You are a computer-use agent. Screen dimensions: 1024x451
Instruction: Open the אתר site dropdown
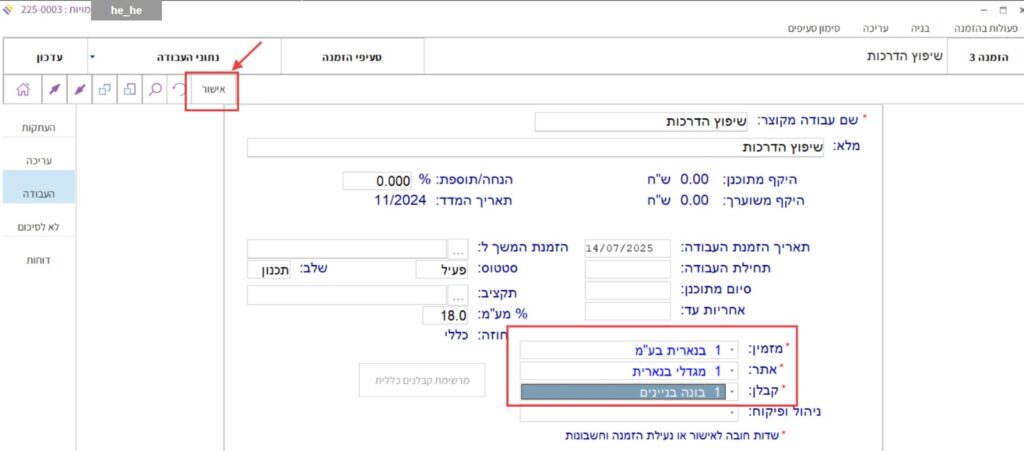pos(730,370)
